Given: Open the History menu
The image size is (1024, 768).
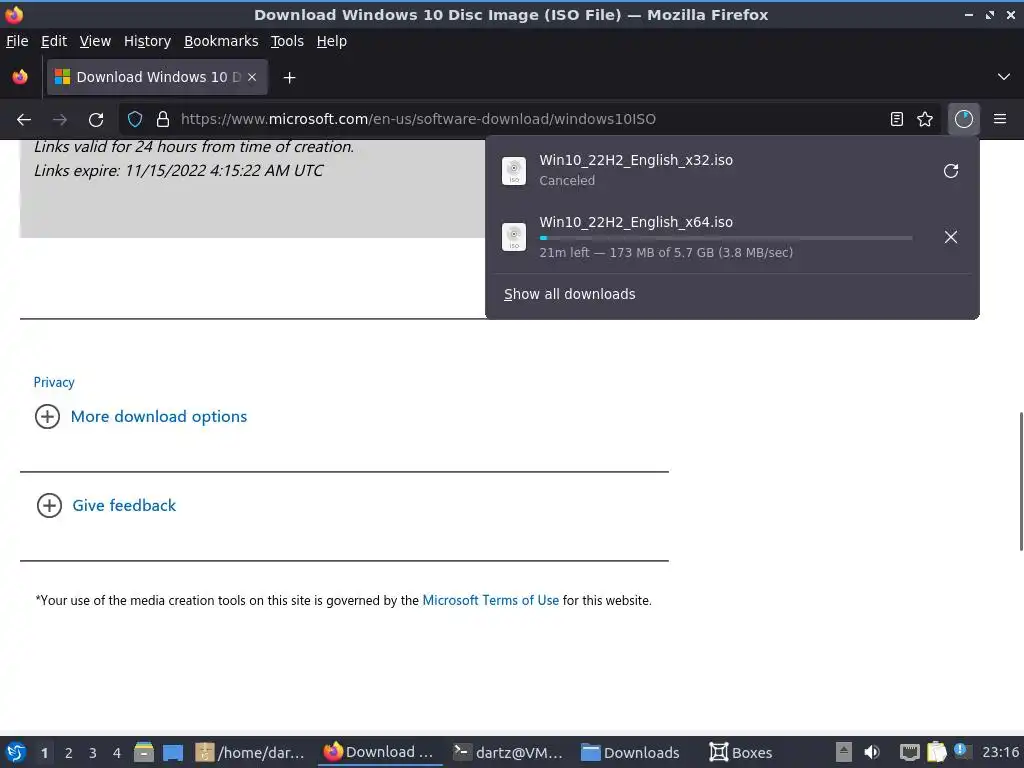Looking at the screenshot, I should [148, 41].
